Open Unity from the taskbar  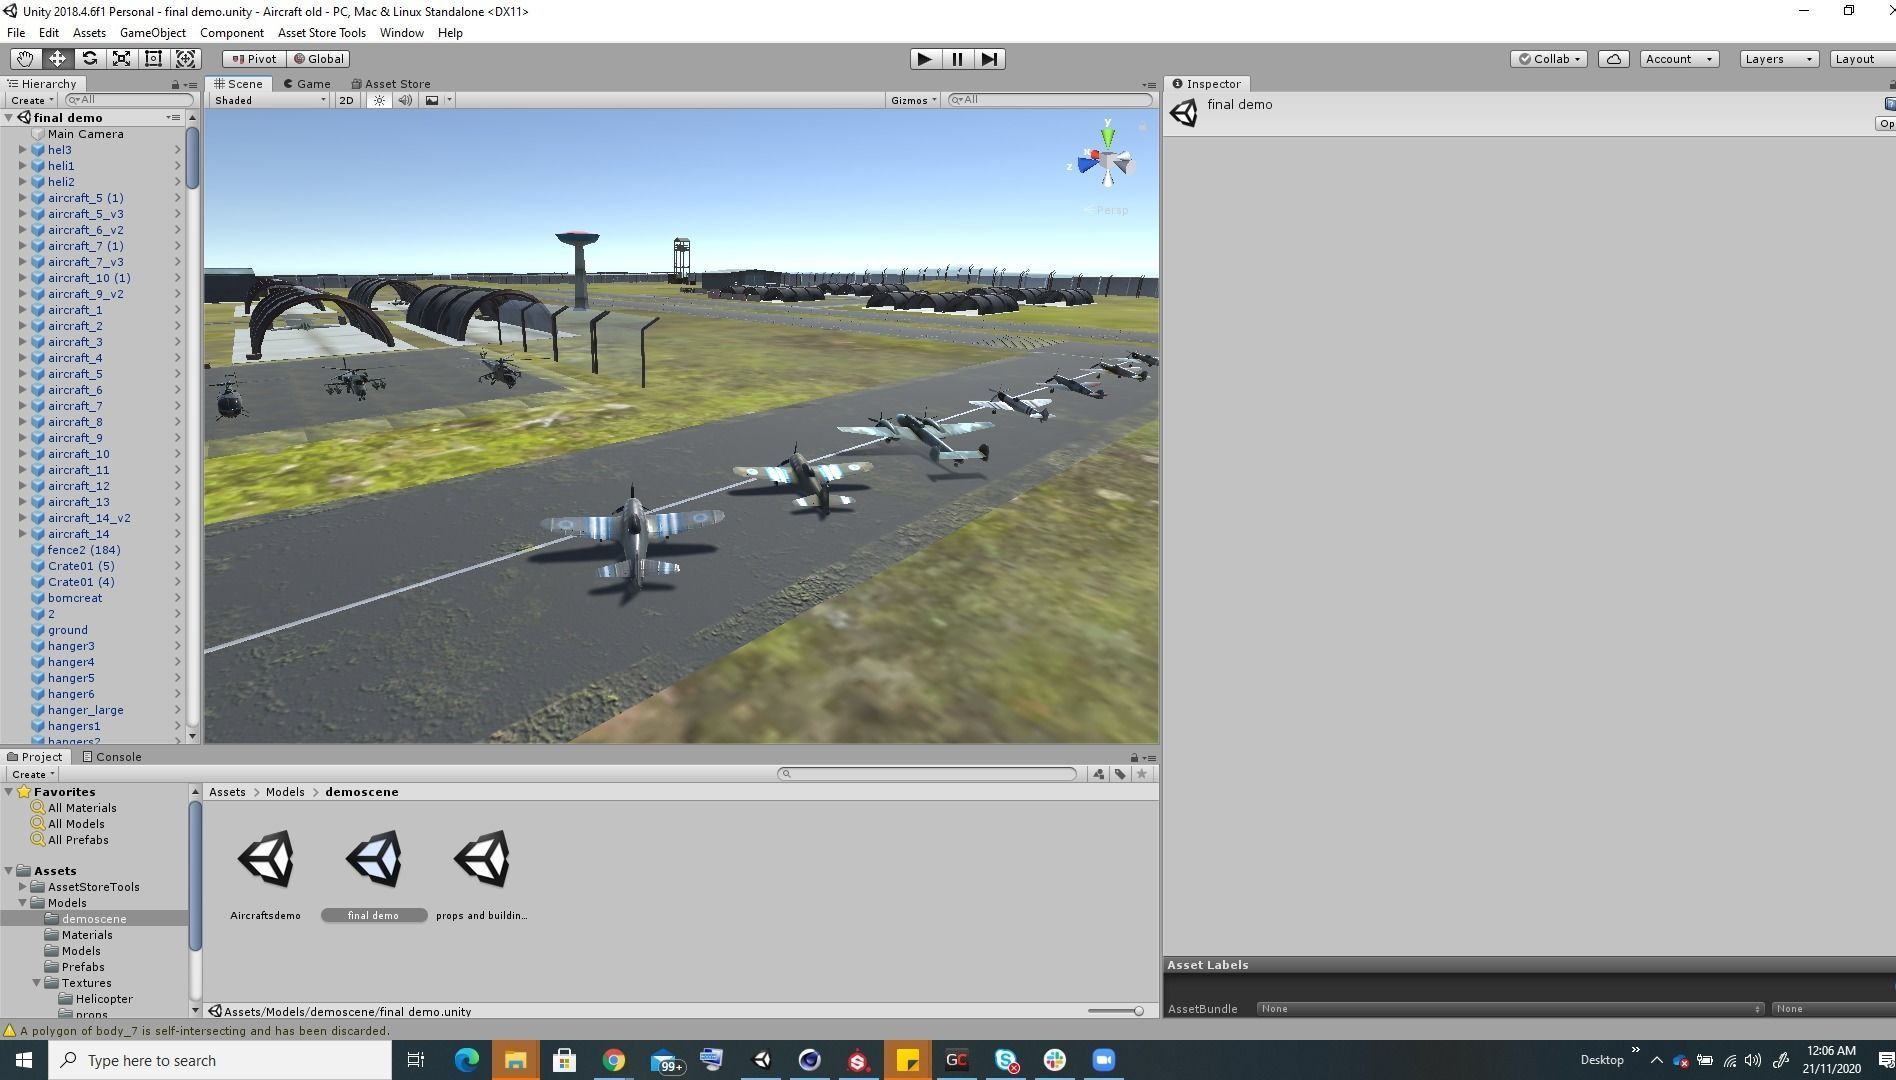(x=761, y=1060)
